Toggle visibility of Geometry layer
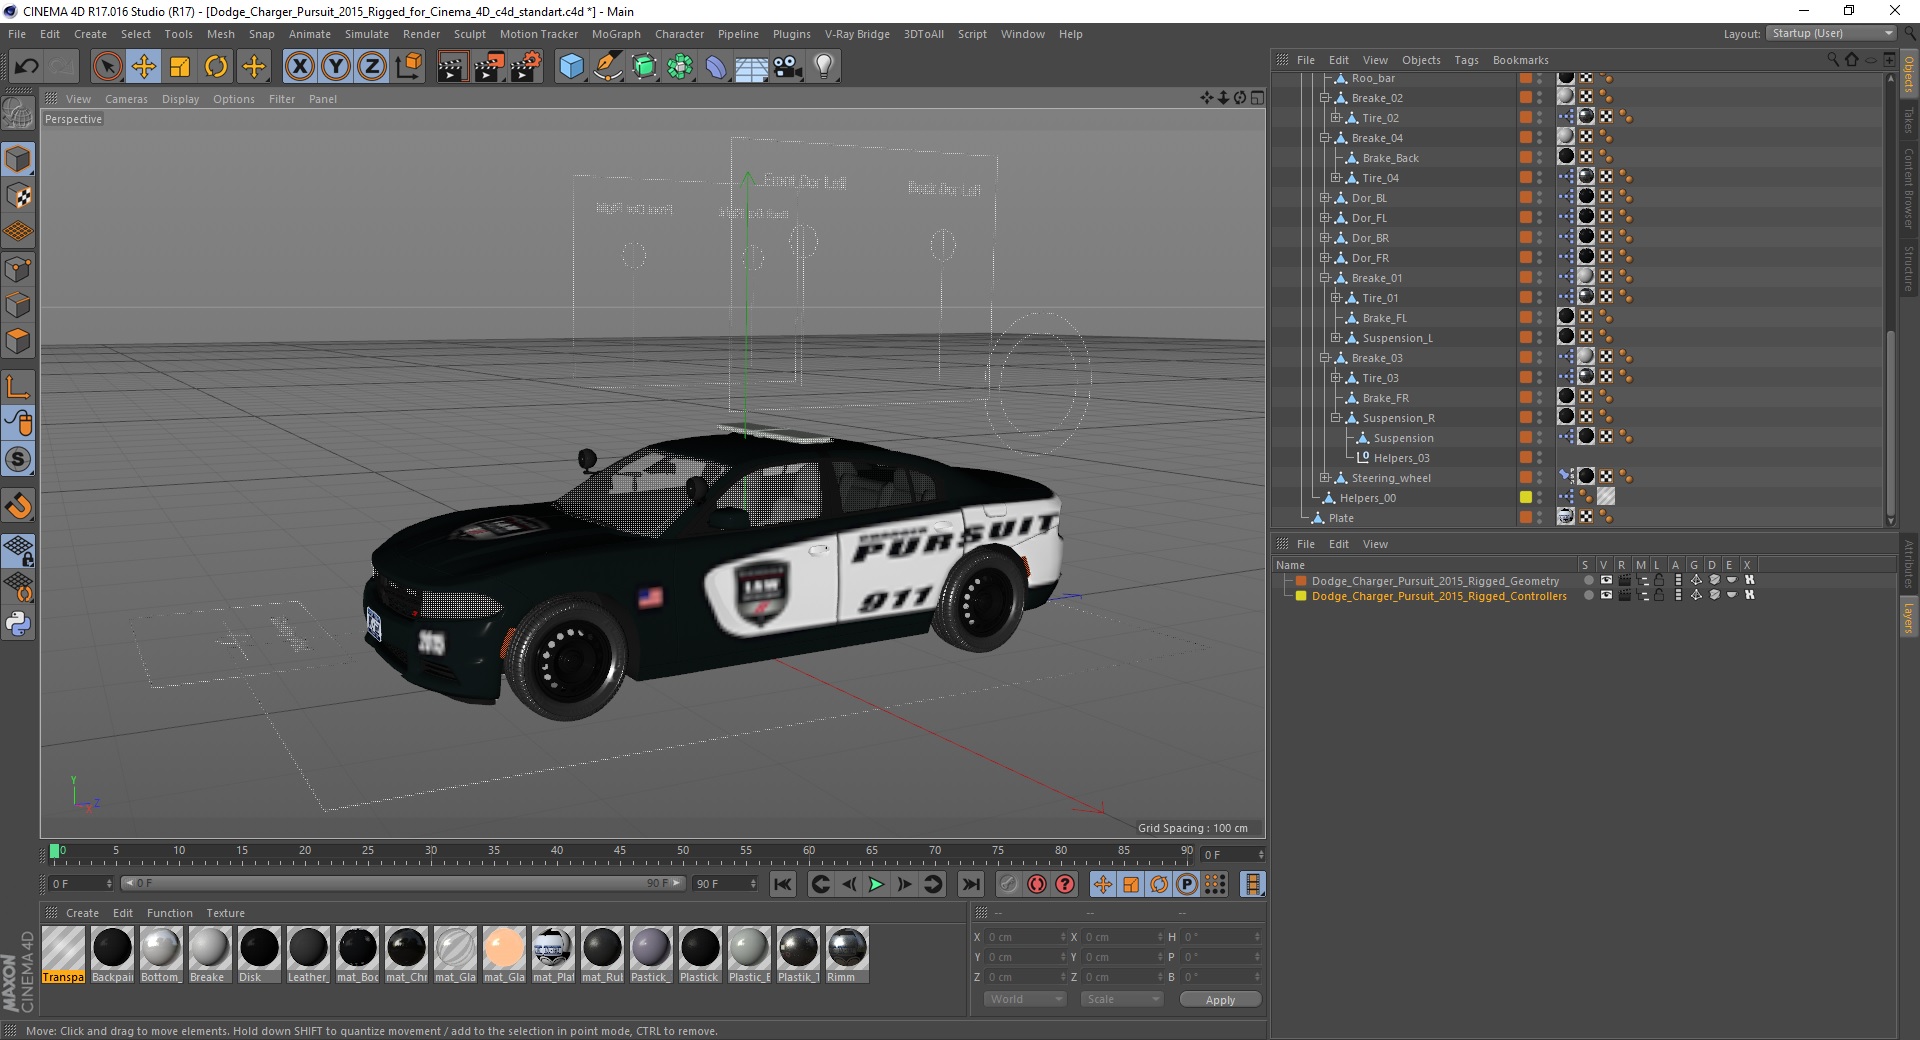The image size is (1920, 1040). pyautogui.click(x=1606, y=580)
